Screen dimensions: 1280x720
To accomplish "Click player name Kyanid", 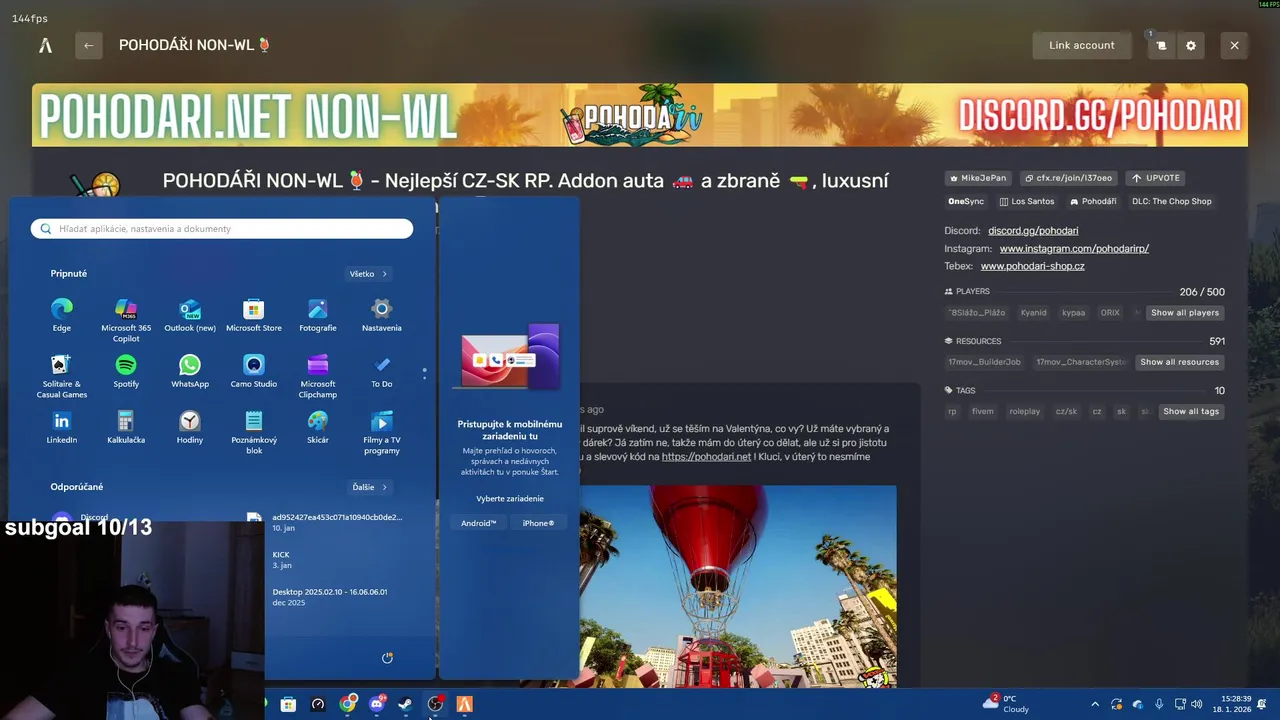I will pyautogui.click(x=1033, y=313).
